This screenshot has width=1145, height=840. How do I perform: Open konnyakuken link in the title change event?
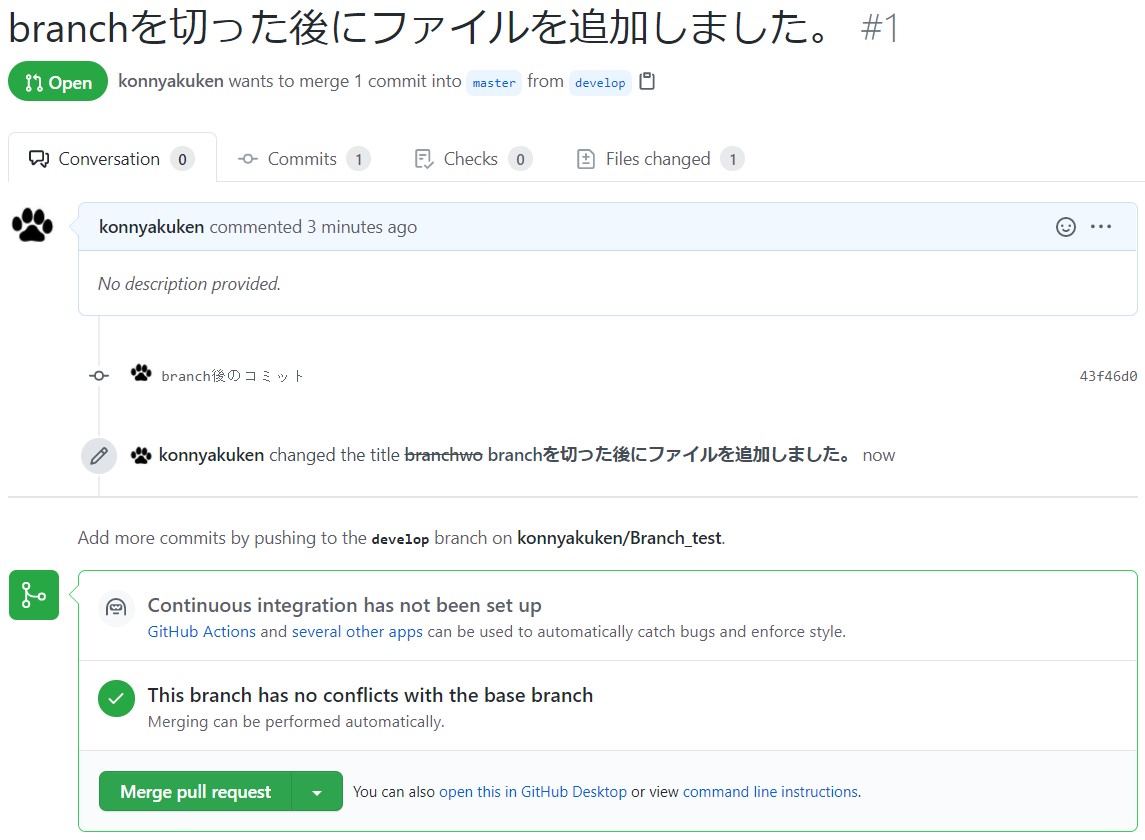[211, 455]
